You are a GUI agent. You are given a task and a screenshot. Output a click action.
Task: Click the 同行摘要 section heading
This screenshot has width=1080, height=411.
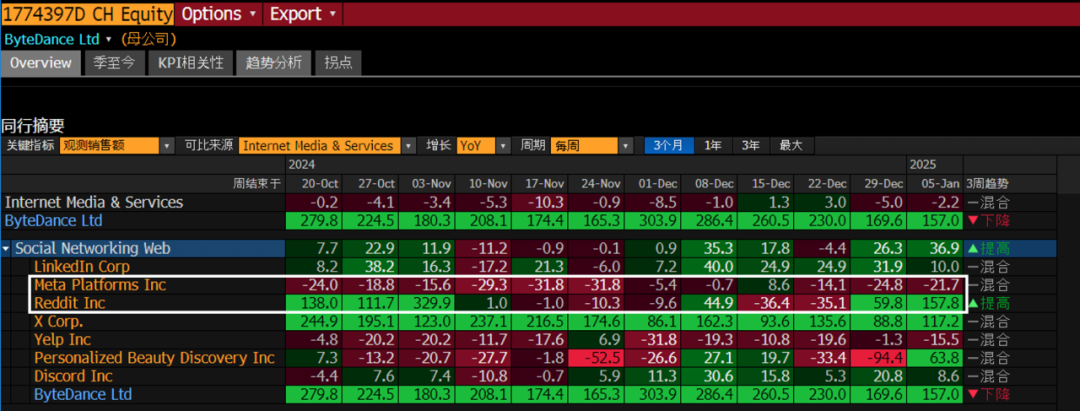tap(33, 125)
